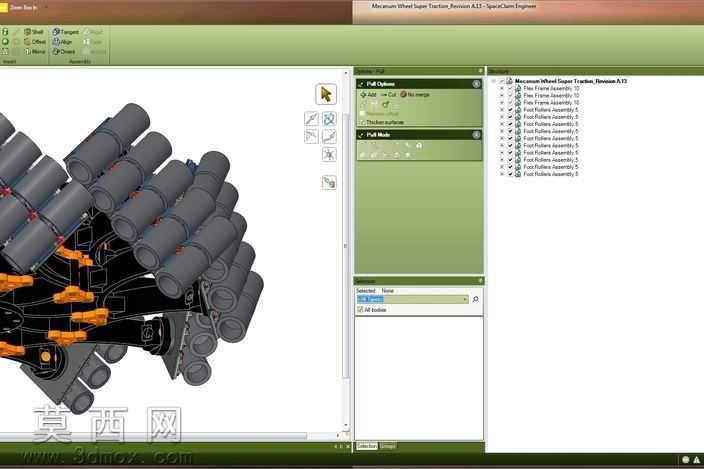
Task: Insert a sphere from the Insert group
Action: click(5, 42)
